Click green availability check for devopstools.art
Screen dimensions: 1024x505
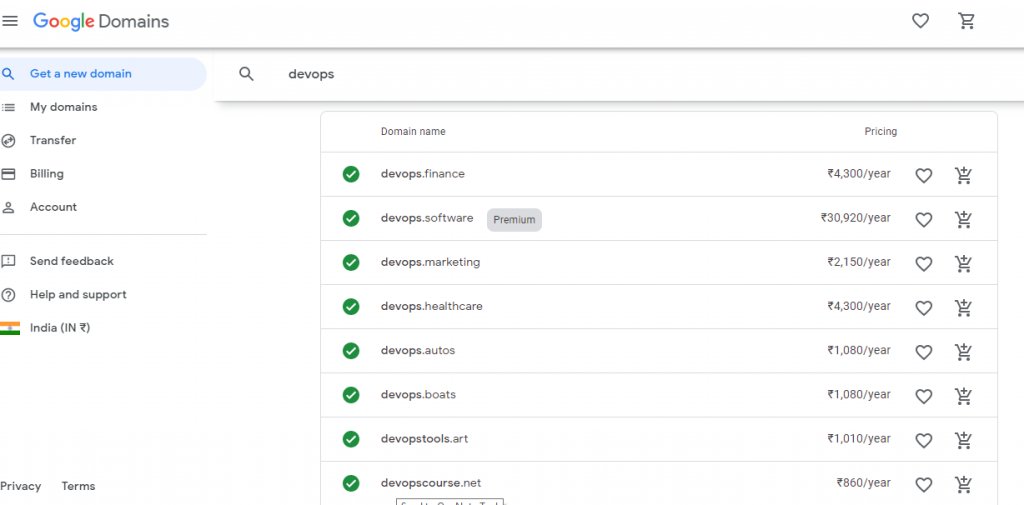(351, 439)
